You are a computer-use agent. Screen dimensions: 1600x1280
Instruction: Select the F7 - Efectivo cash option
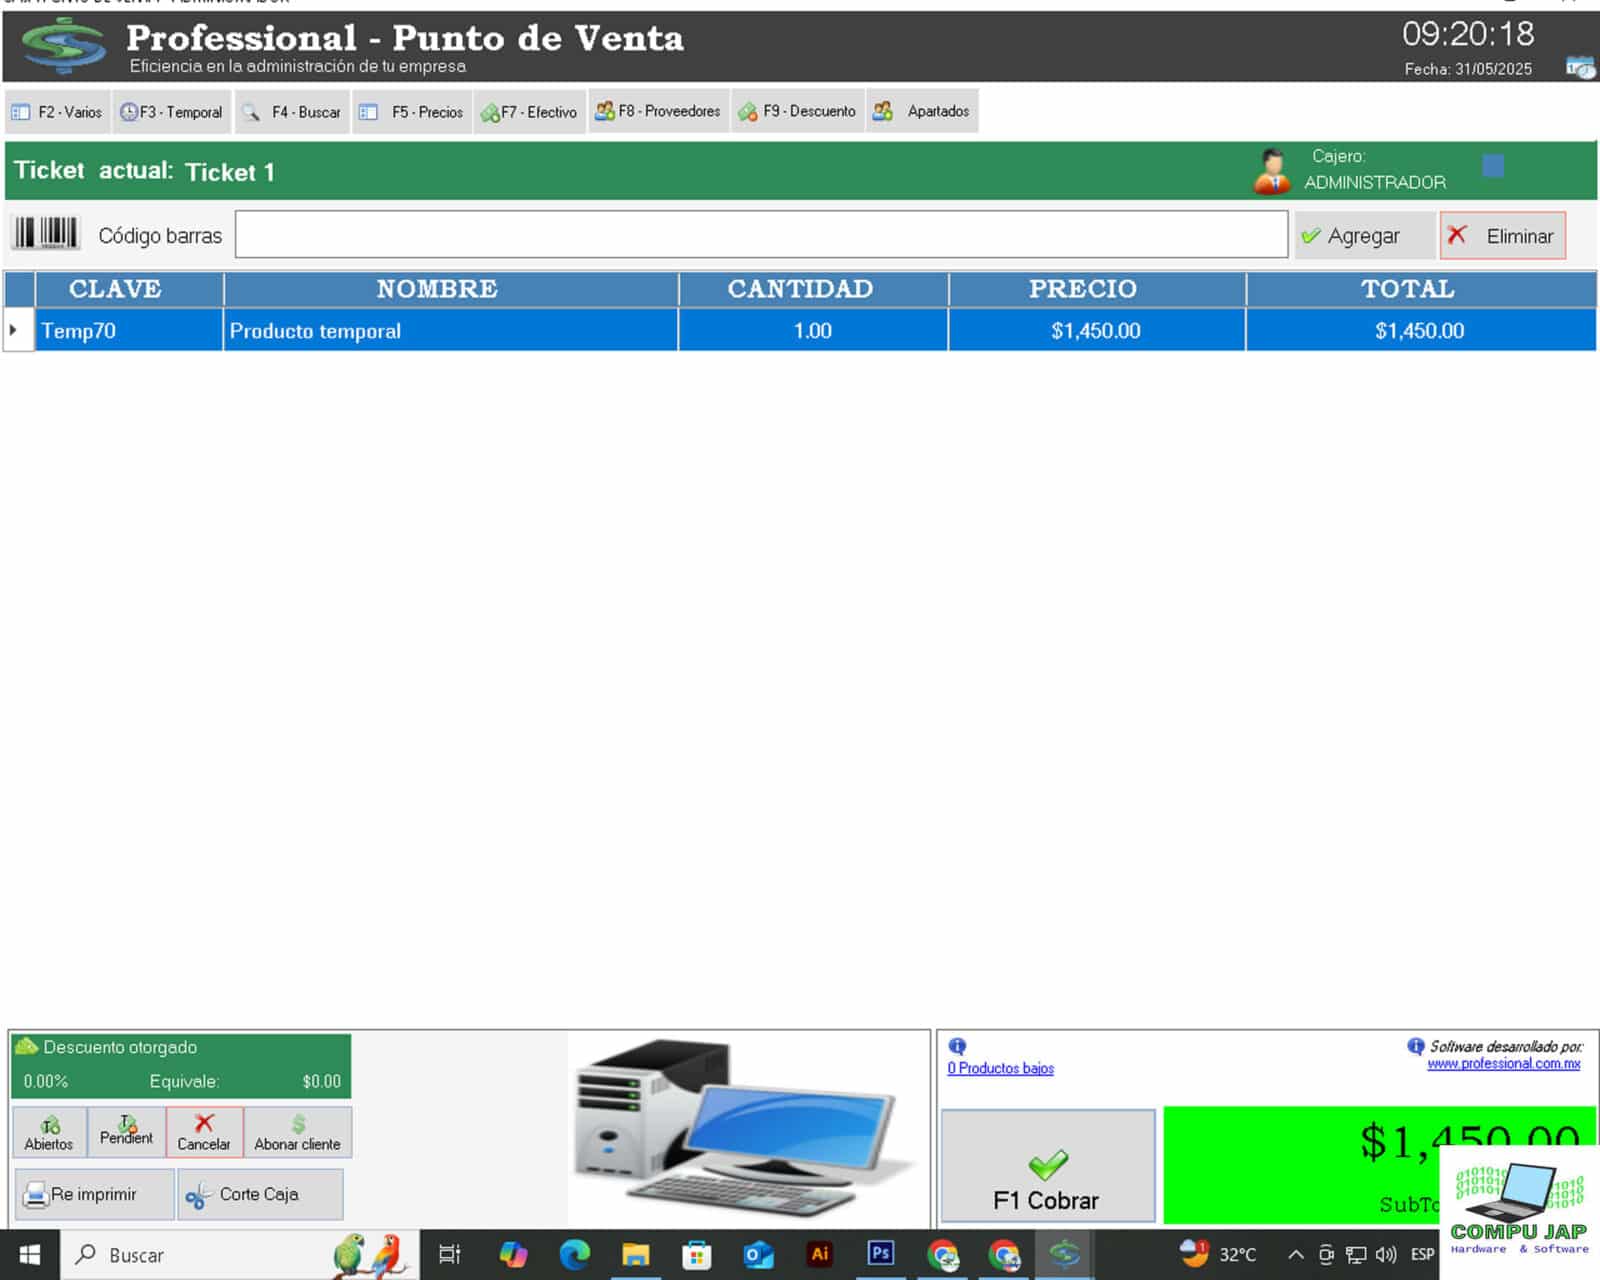pyautogui.click(x=530, y=112)
